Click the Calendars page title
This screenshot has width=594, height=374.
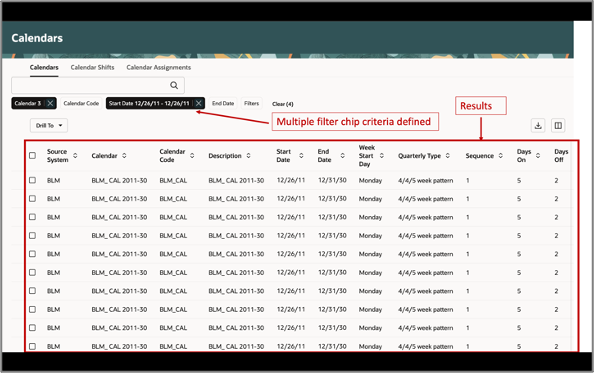(x=37, y=38)
